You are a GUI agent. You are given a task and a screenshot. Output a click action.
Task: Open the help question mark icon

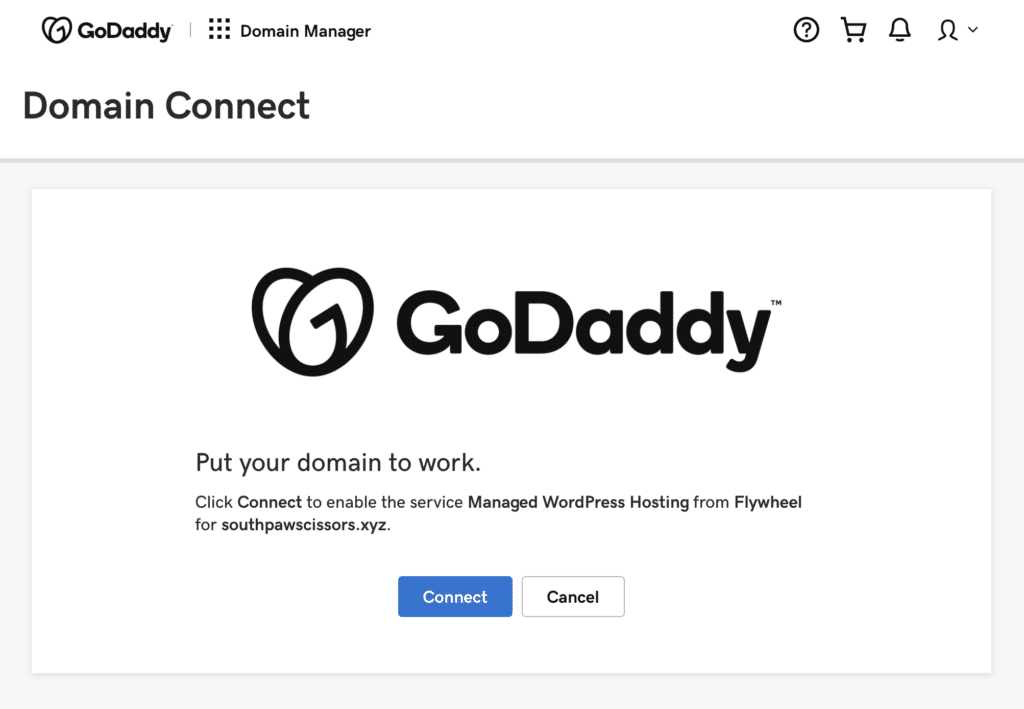pos(806,30)
